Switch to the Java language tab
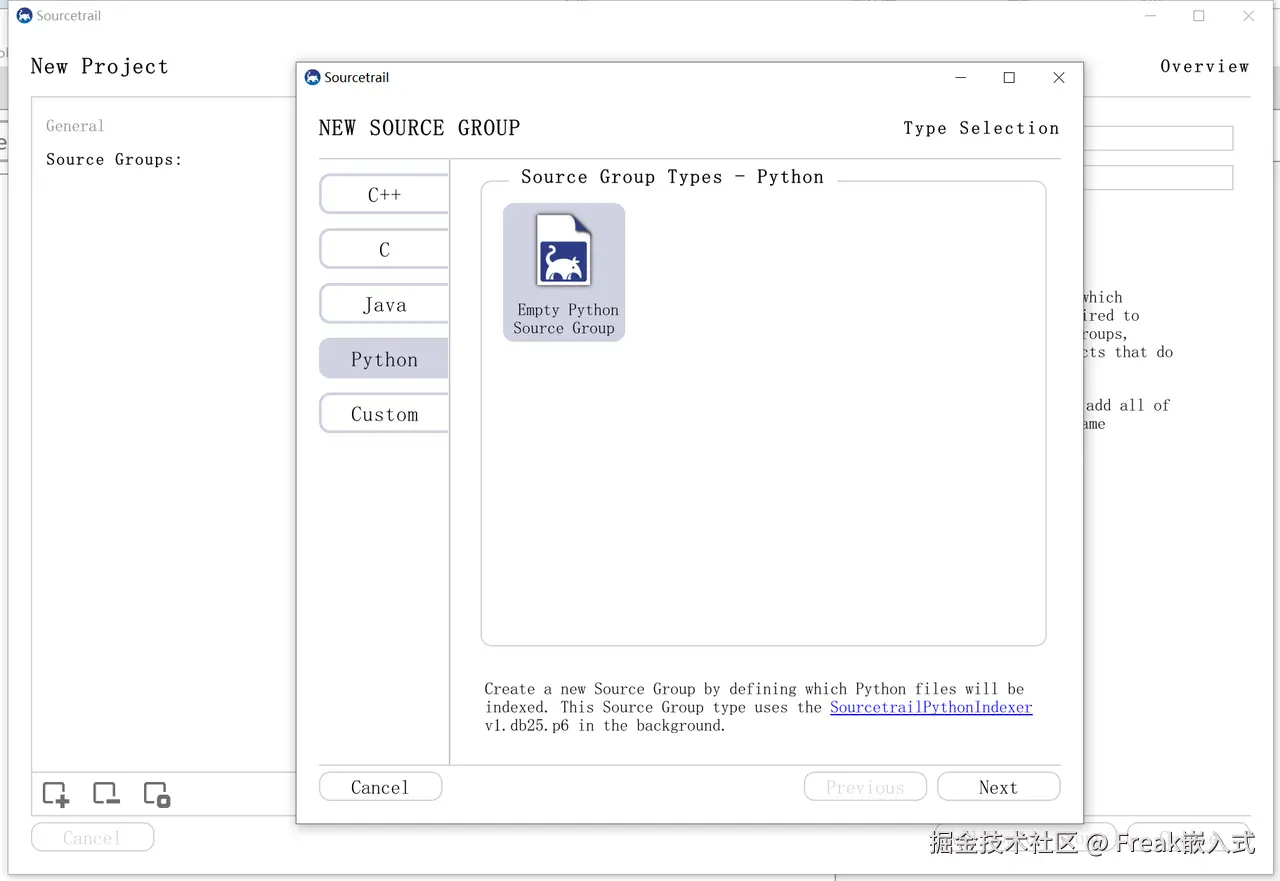 [x=384, y=304]
